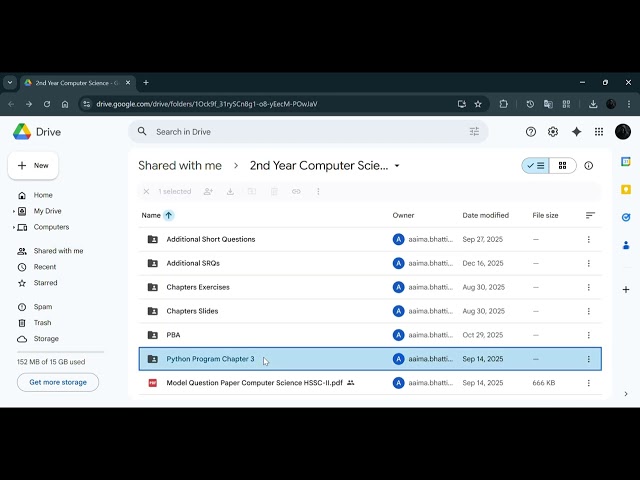The width and height of the screenshot is (640, 480).
Task: Open more actions for Chapters Exercises
Action: tap(589, 287)
